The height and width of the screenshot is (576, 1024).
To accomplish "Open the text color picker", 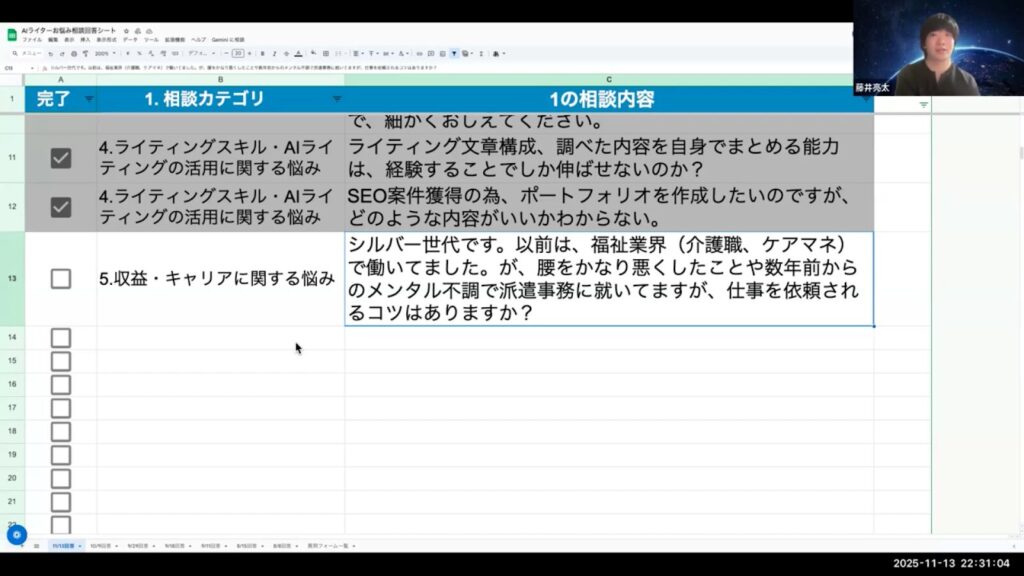I will 300,53.
